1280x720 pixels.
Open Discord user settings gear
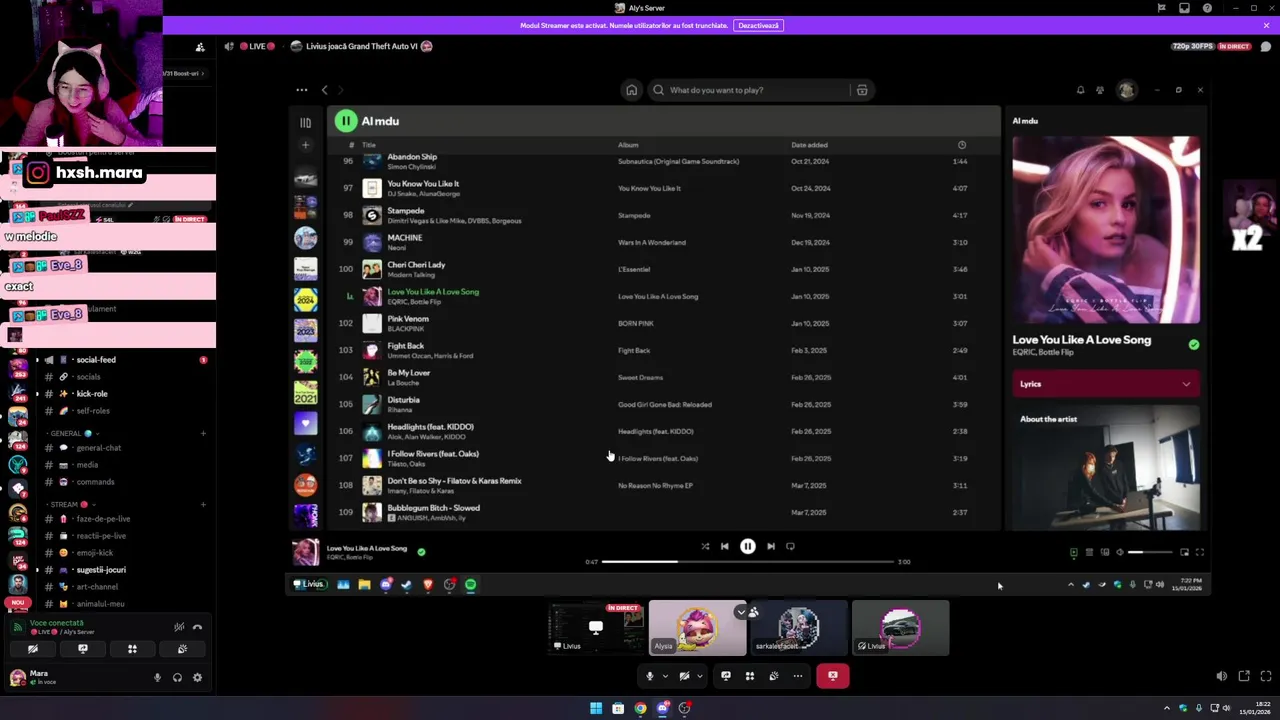click(x=197, y=678)
